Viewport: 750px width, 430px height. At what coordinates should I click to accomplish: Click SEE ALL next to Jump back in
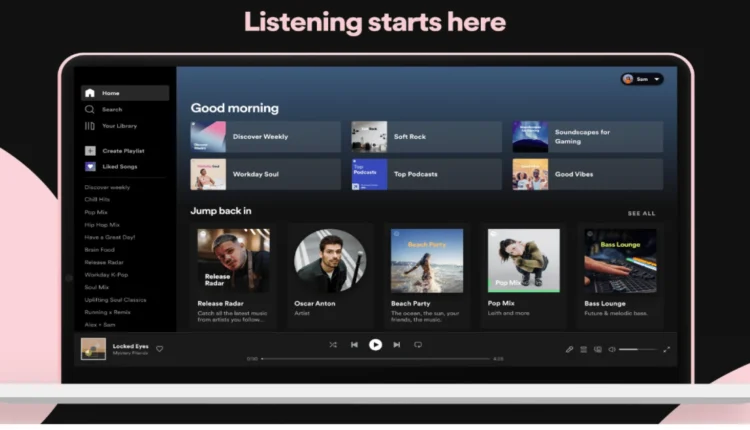click(x=641, y=213)
